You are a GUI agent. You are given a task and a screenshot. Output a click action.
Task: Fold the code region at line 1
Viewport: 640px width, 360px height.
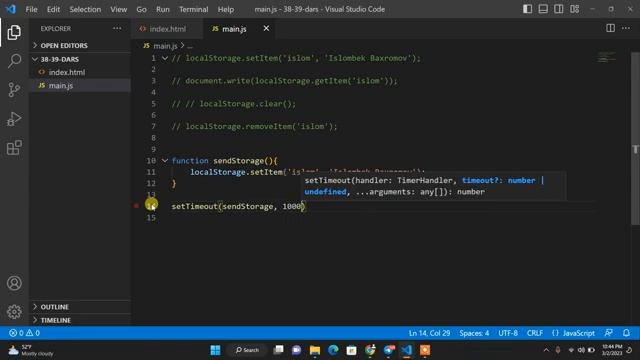click(164, 58)
